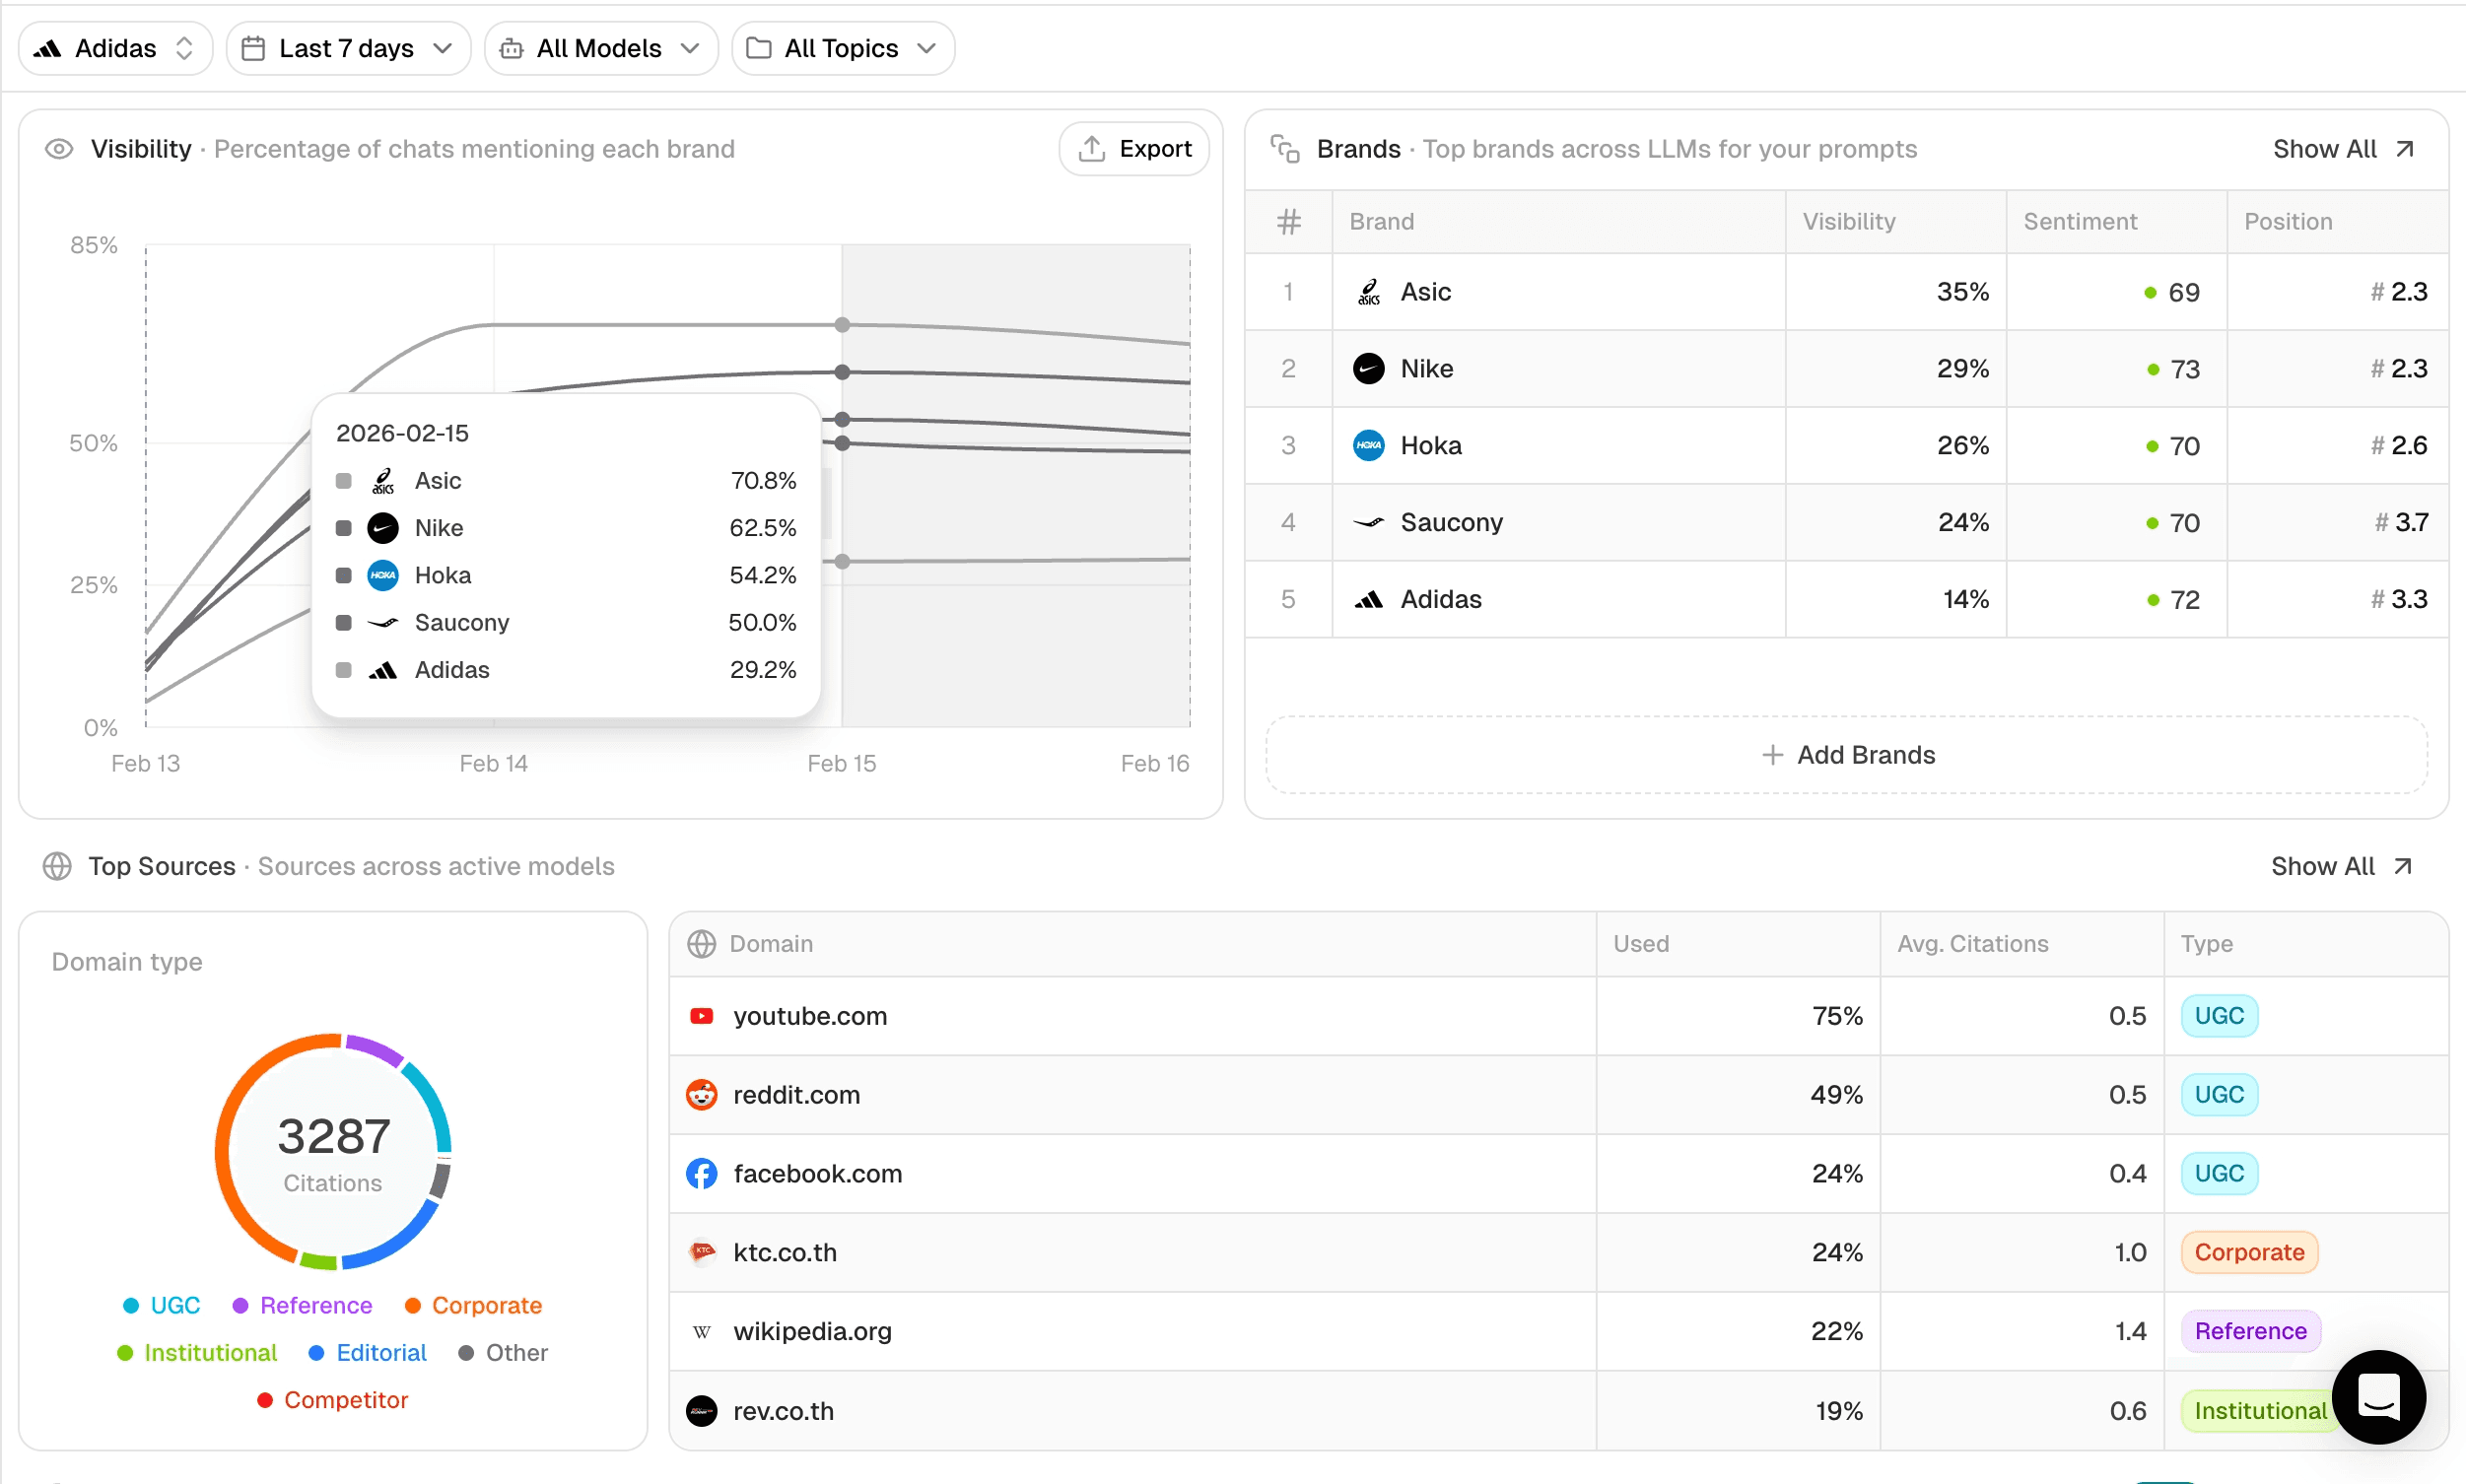Click the Nike logo in Brands table
Screen dimensions: 2466x1484
1369,369
